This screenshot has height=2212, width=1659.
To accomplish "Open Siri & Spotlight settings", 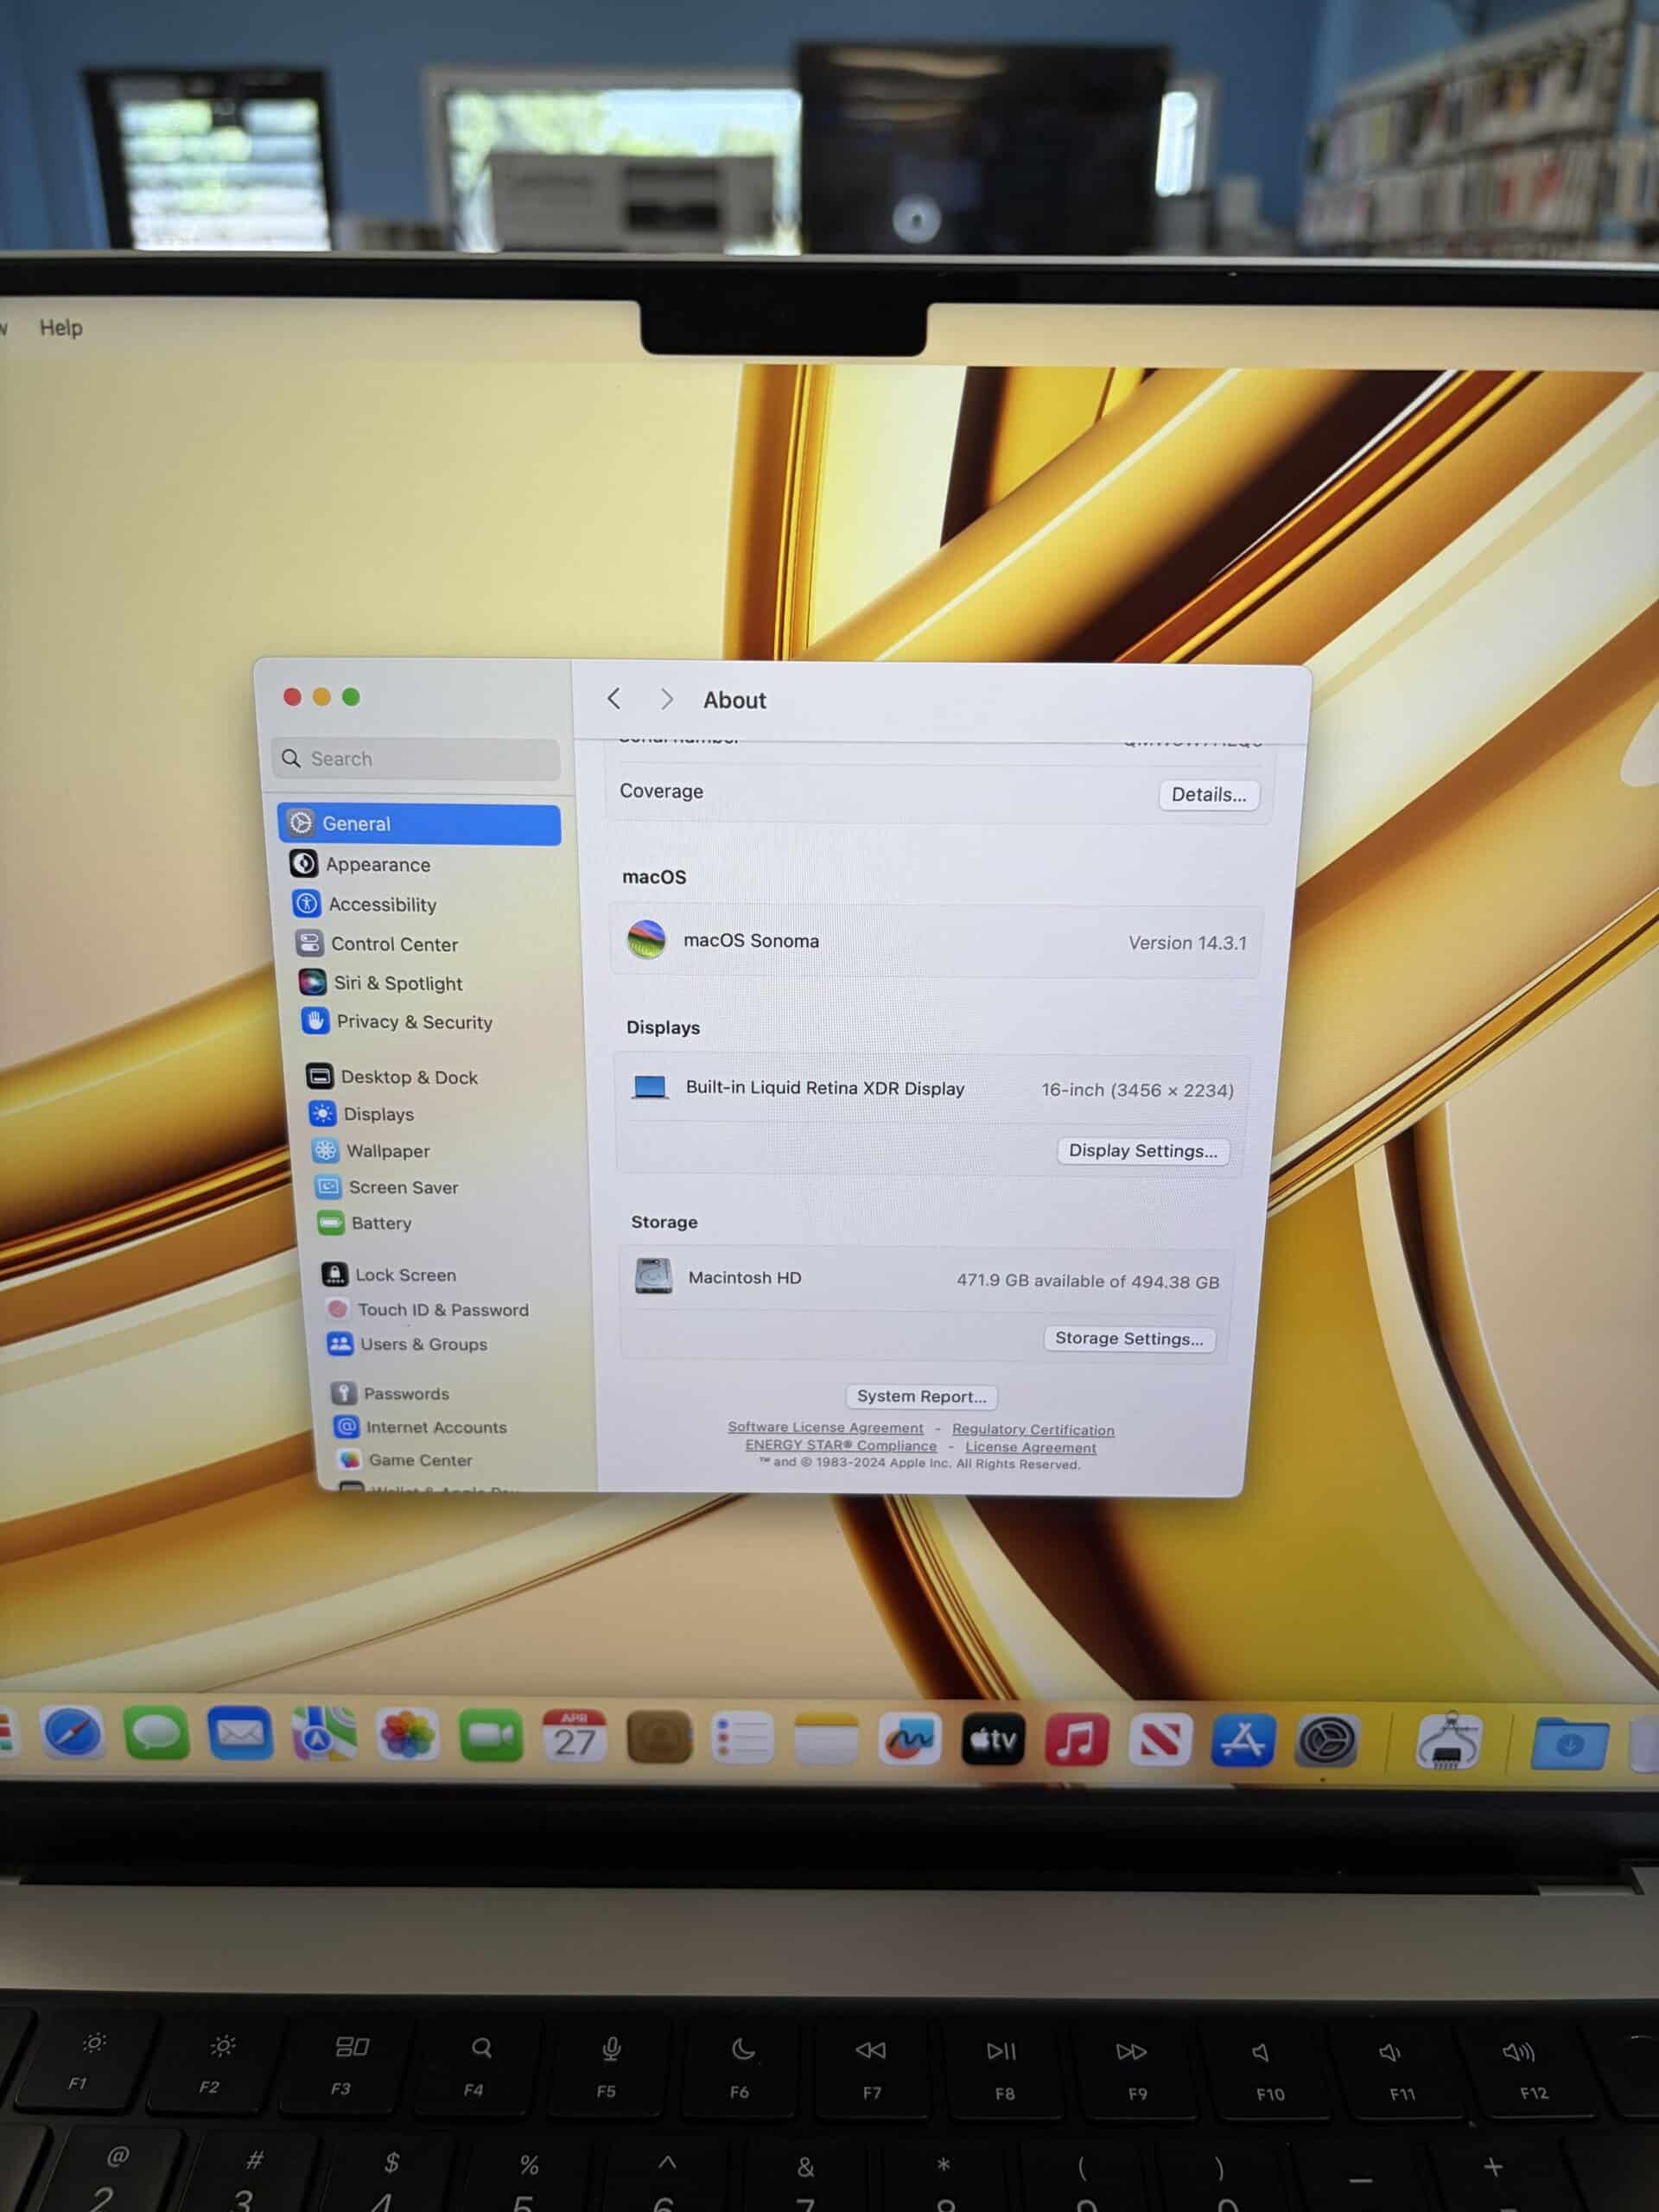I will point(397,983).
